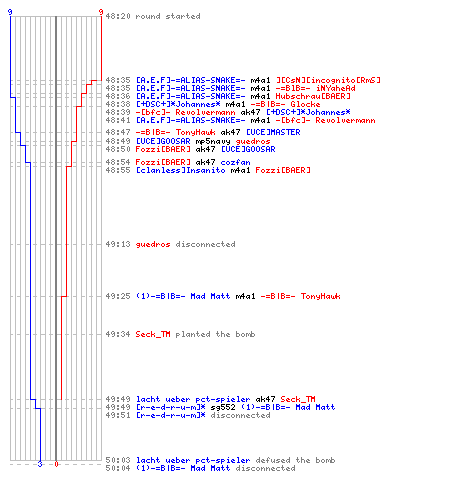Select -[bfc]- Revolvermann at 48:39
Viewport: 450px width, 500px height.
[x=185, y=112]
